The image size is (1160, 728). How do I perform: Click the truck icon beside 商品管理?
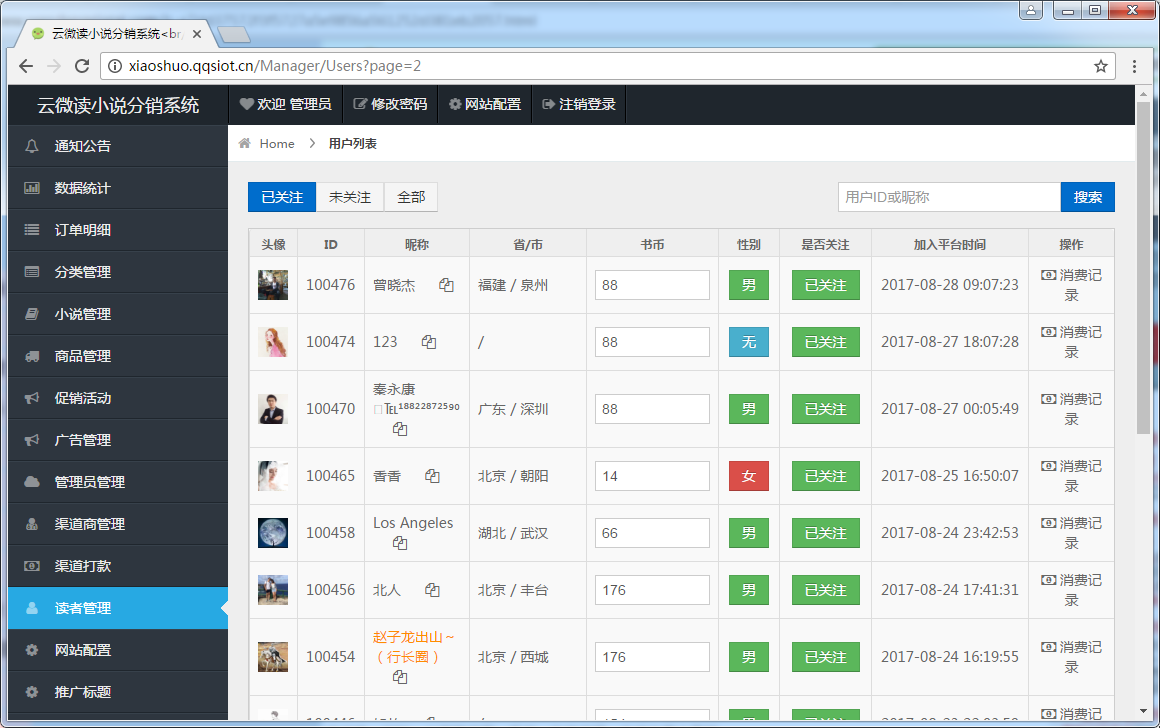[32, 356]
